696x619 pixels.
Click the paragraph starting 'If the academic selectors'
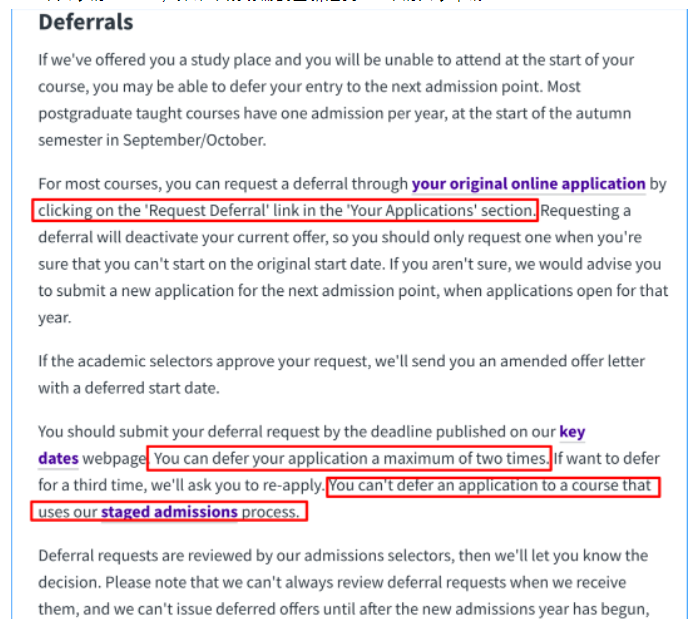[x=341, y=375]
